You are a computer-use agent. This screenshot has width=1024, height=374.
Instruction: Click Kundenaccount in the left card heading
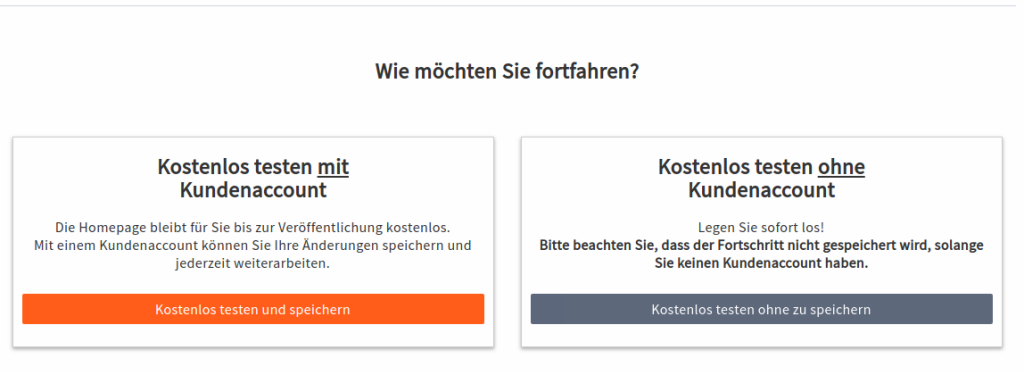coord(253,190)
